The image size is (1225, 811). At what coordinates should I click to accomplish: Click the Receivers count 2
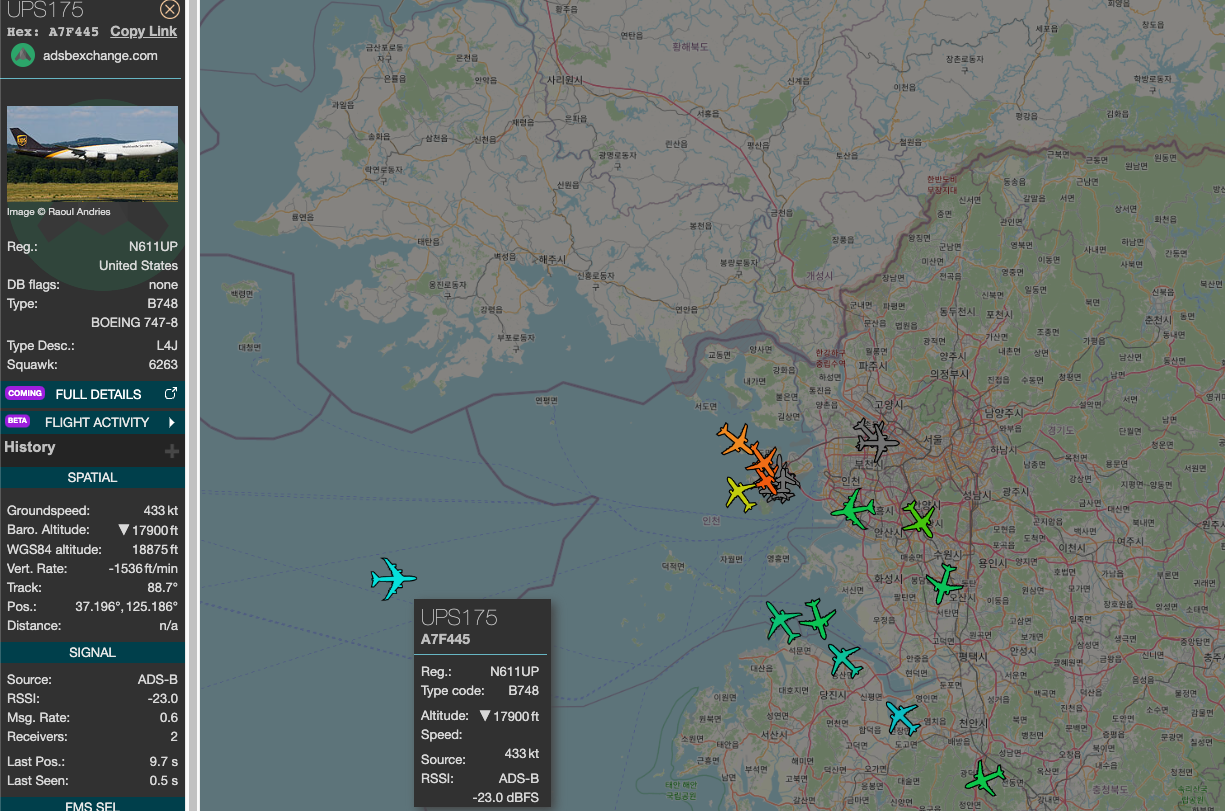[x=174, y=736]
